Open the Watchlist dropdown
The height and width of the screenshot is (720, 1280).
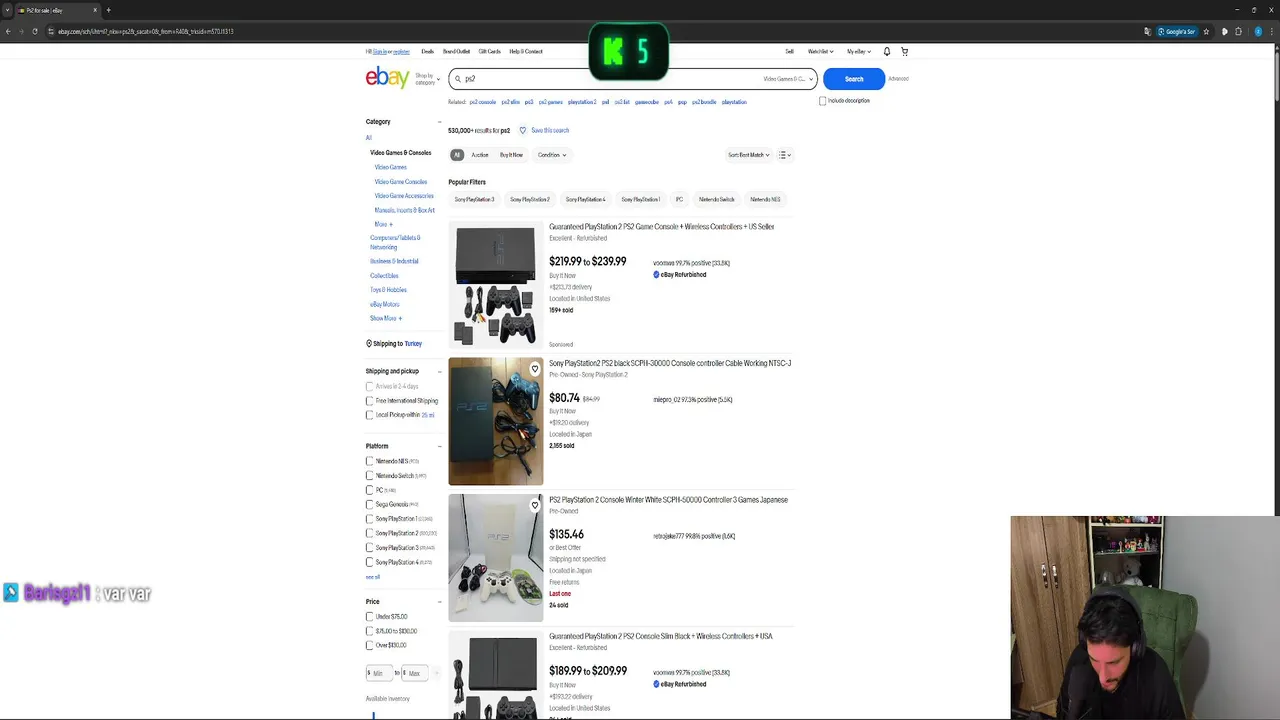(x=821, y=51)
